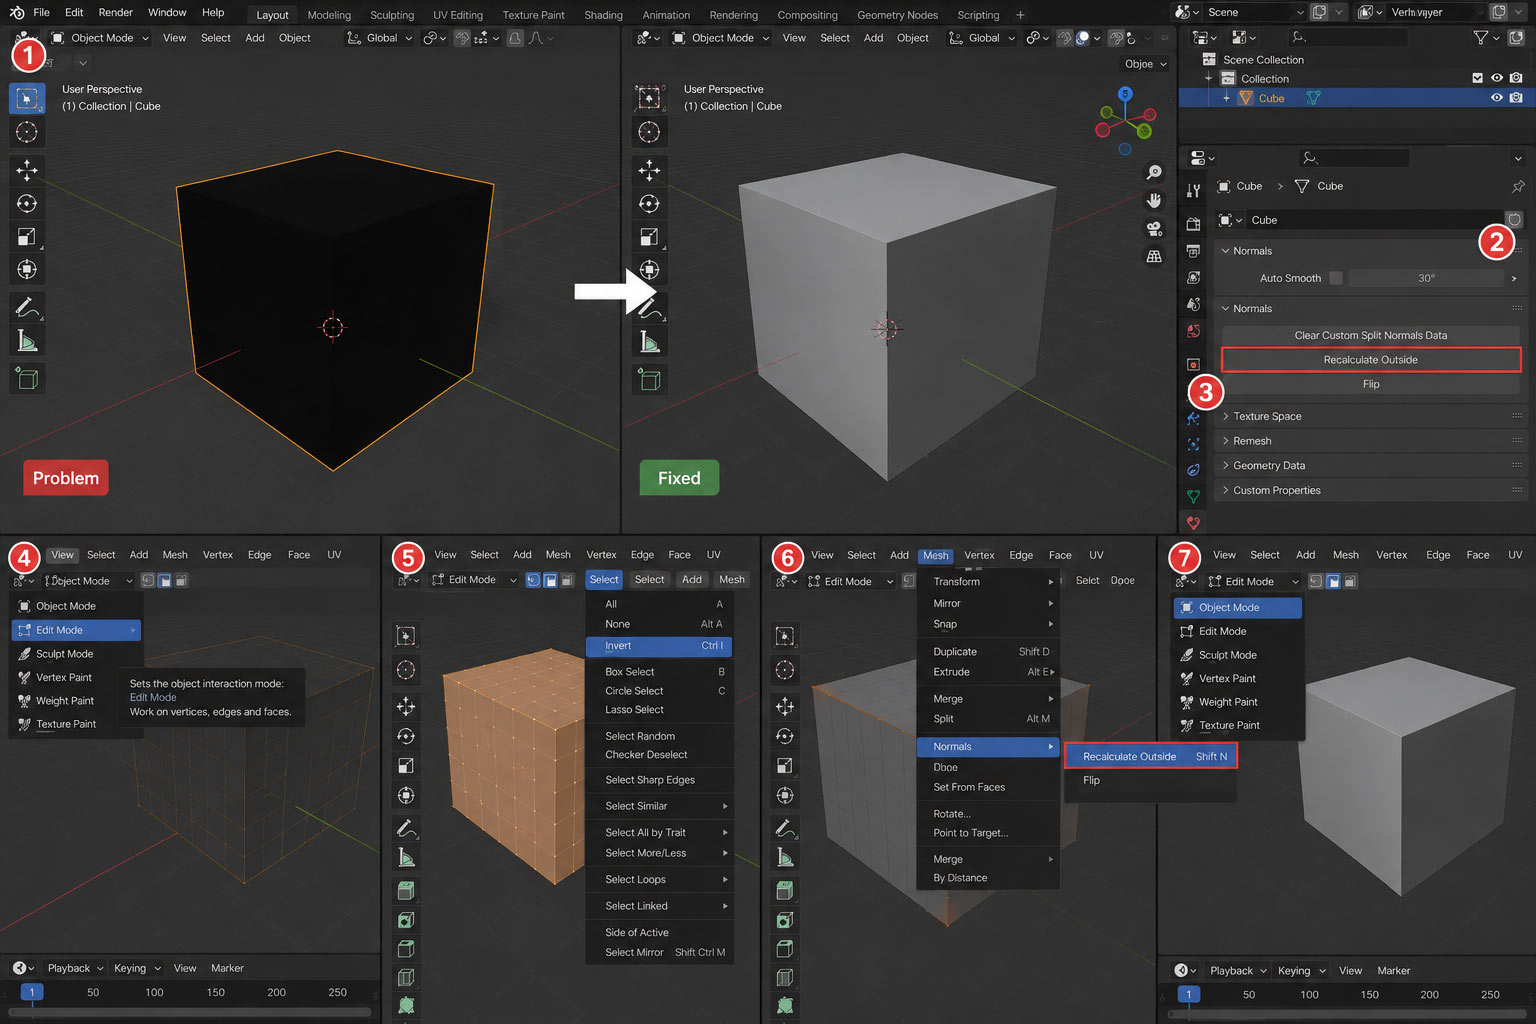The image size is (1536, 1024).
Task: Open the Material properties tab icon
Action: [1193, 523]
